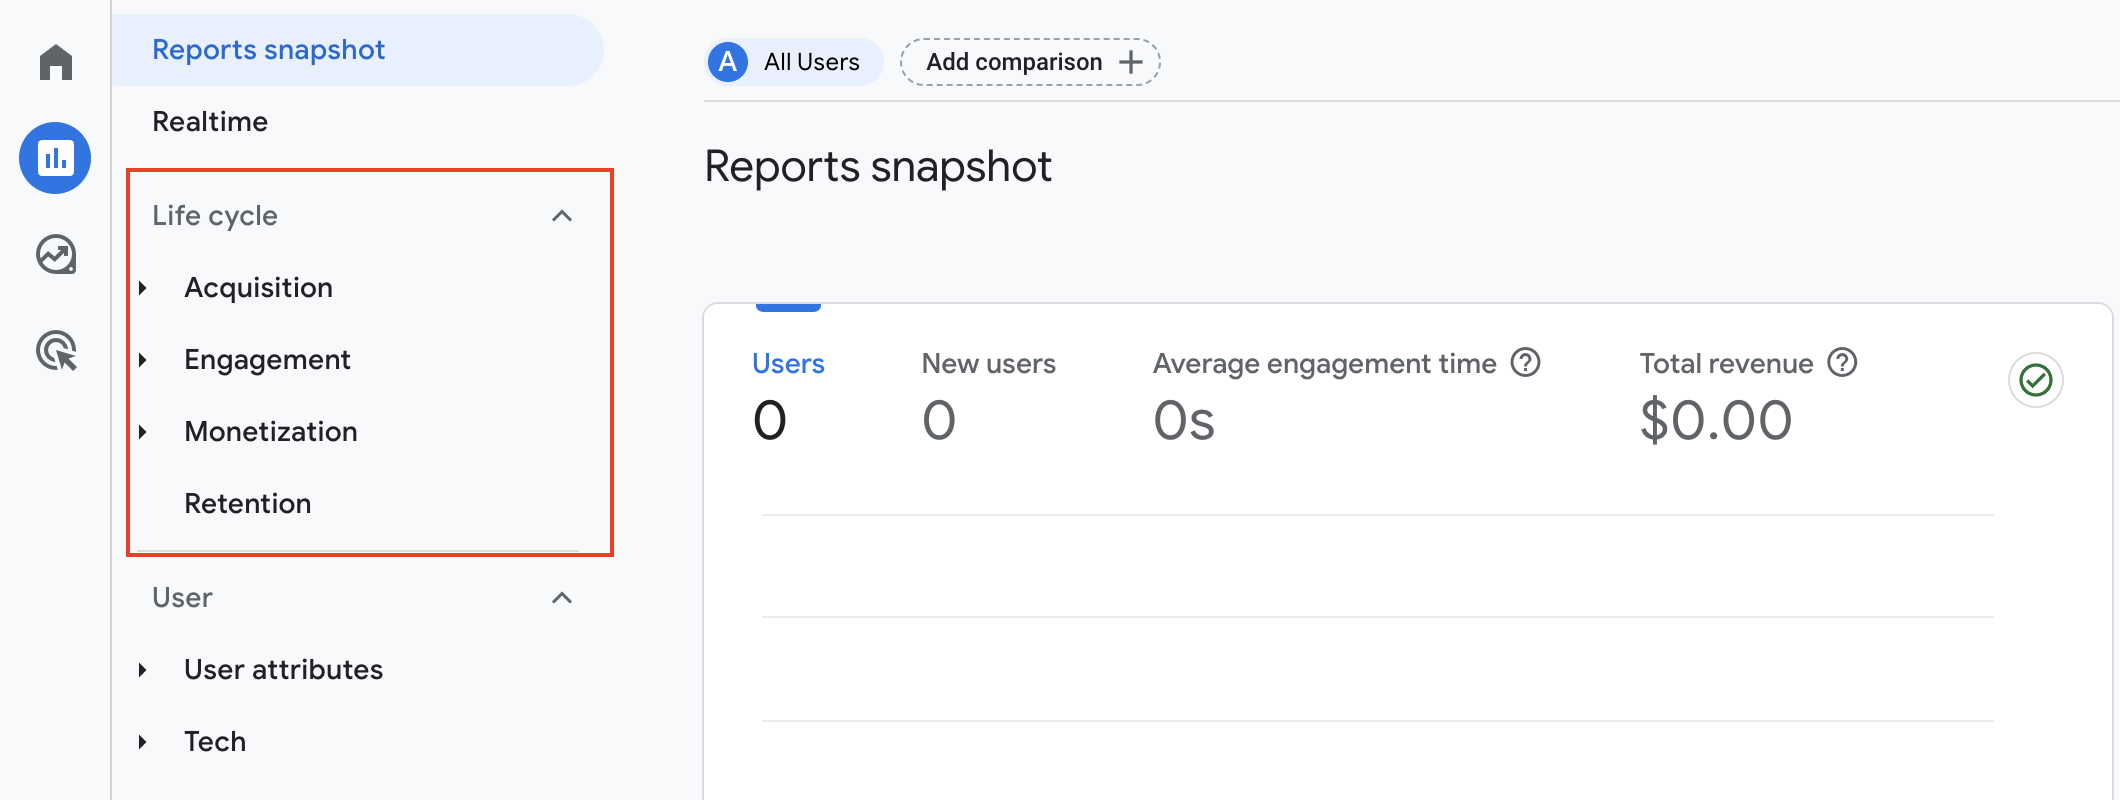The width and height of the screenshot is (2120, 800).
Task: Click the $0.00 revenue value
Action: [x=1716, y=420]
